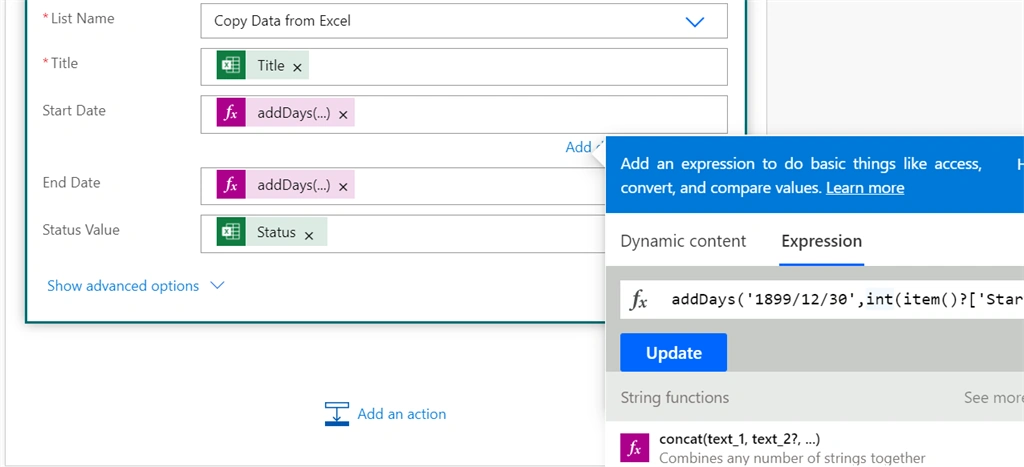Viewport: 1024px width, 467px height.
Task: Switch to the Dynamic content tab
Action: click(x=683, y=241)
